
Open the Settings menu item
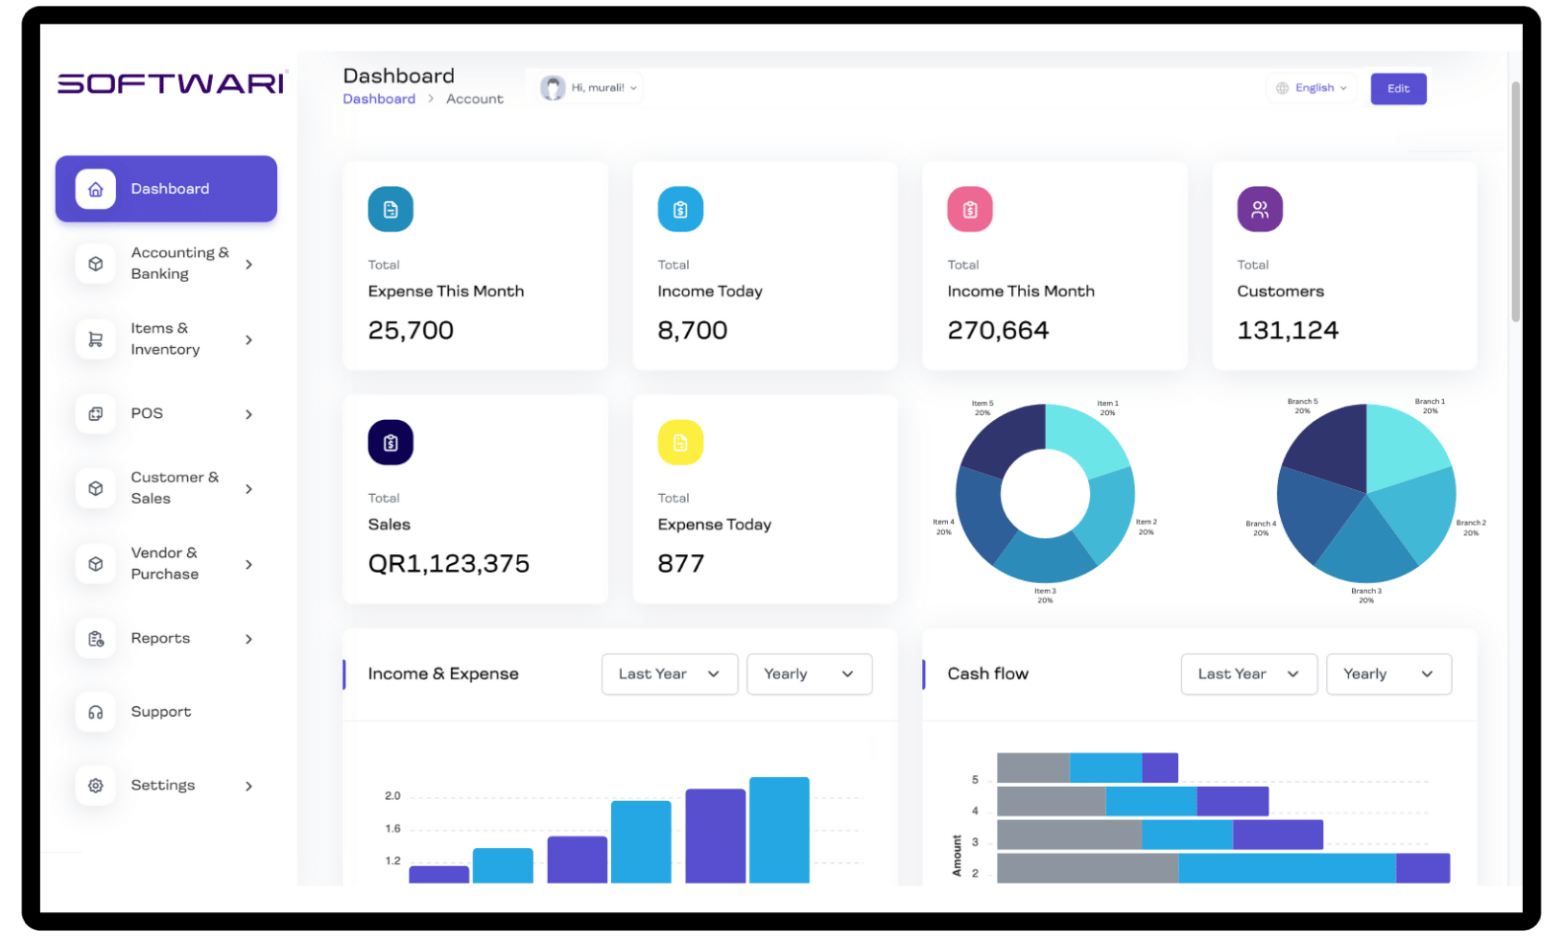click(166, 786)
